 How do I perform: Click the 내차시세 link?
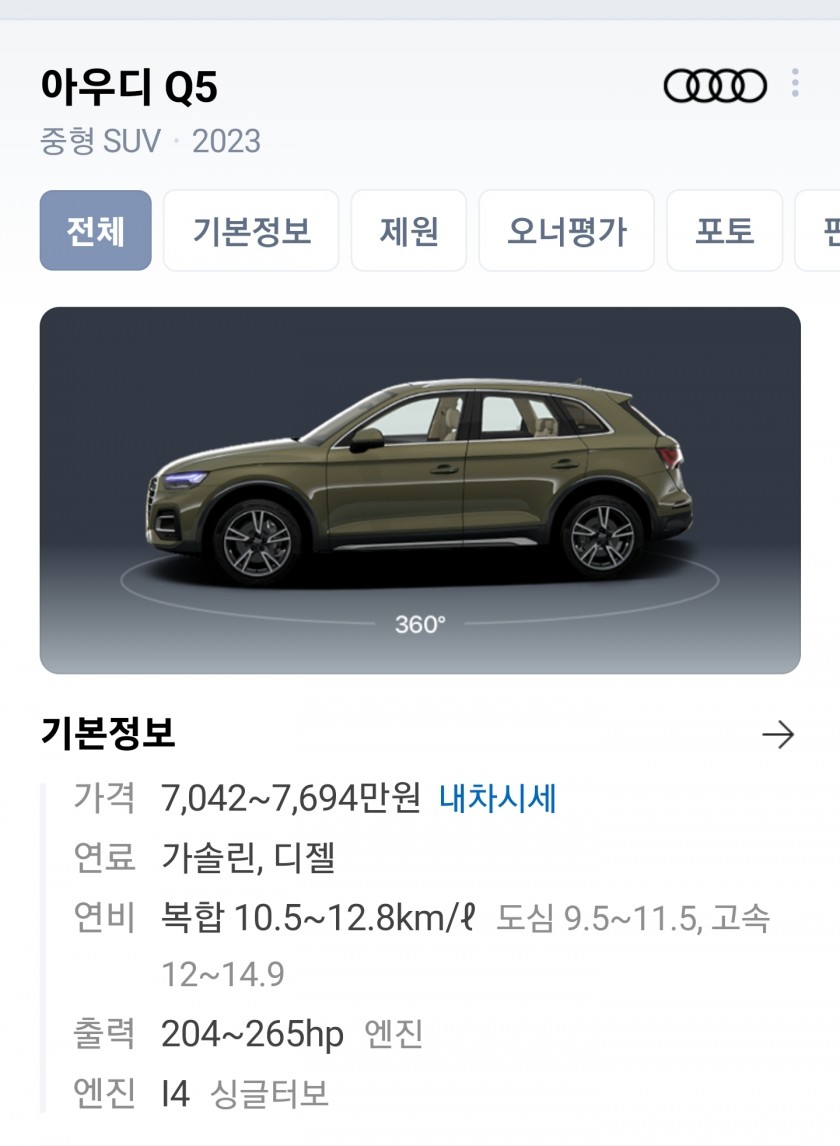[498, 797]
